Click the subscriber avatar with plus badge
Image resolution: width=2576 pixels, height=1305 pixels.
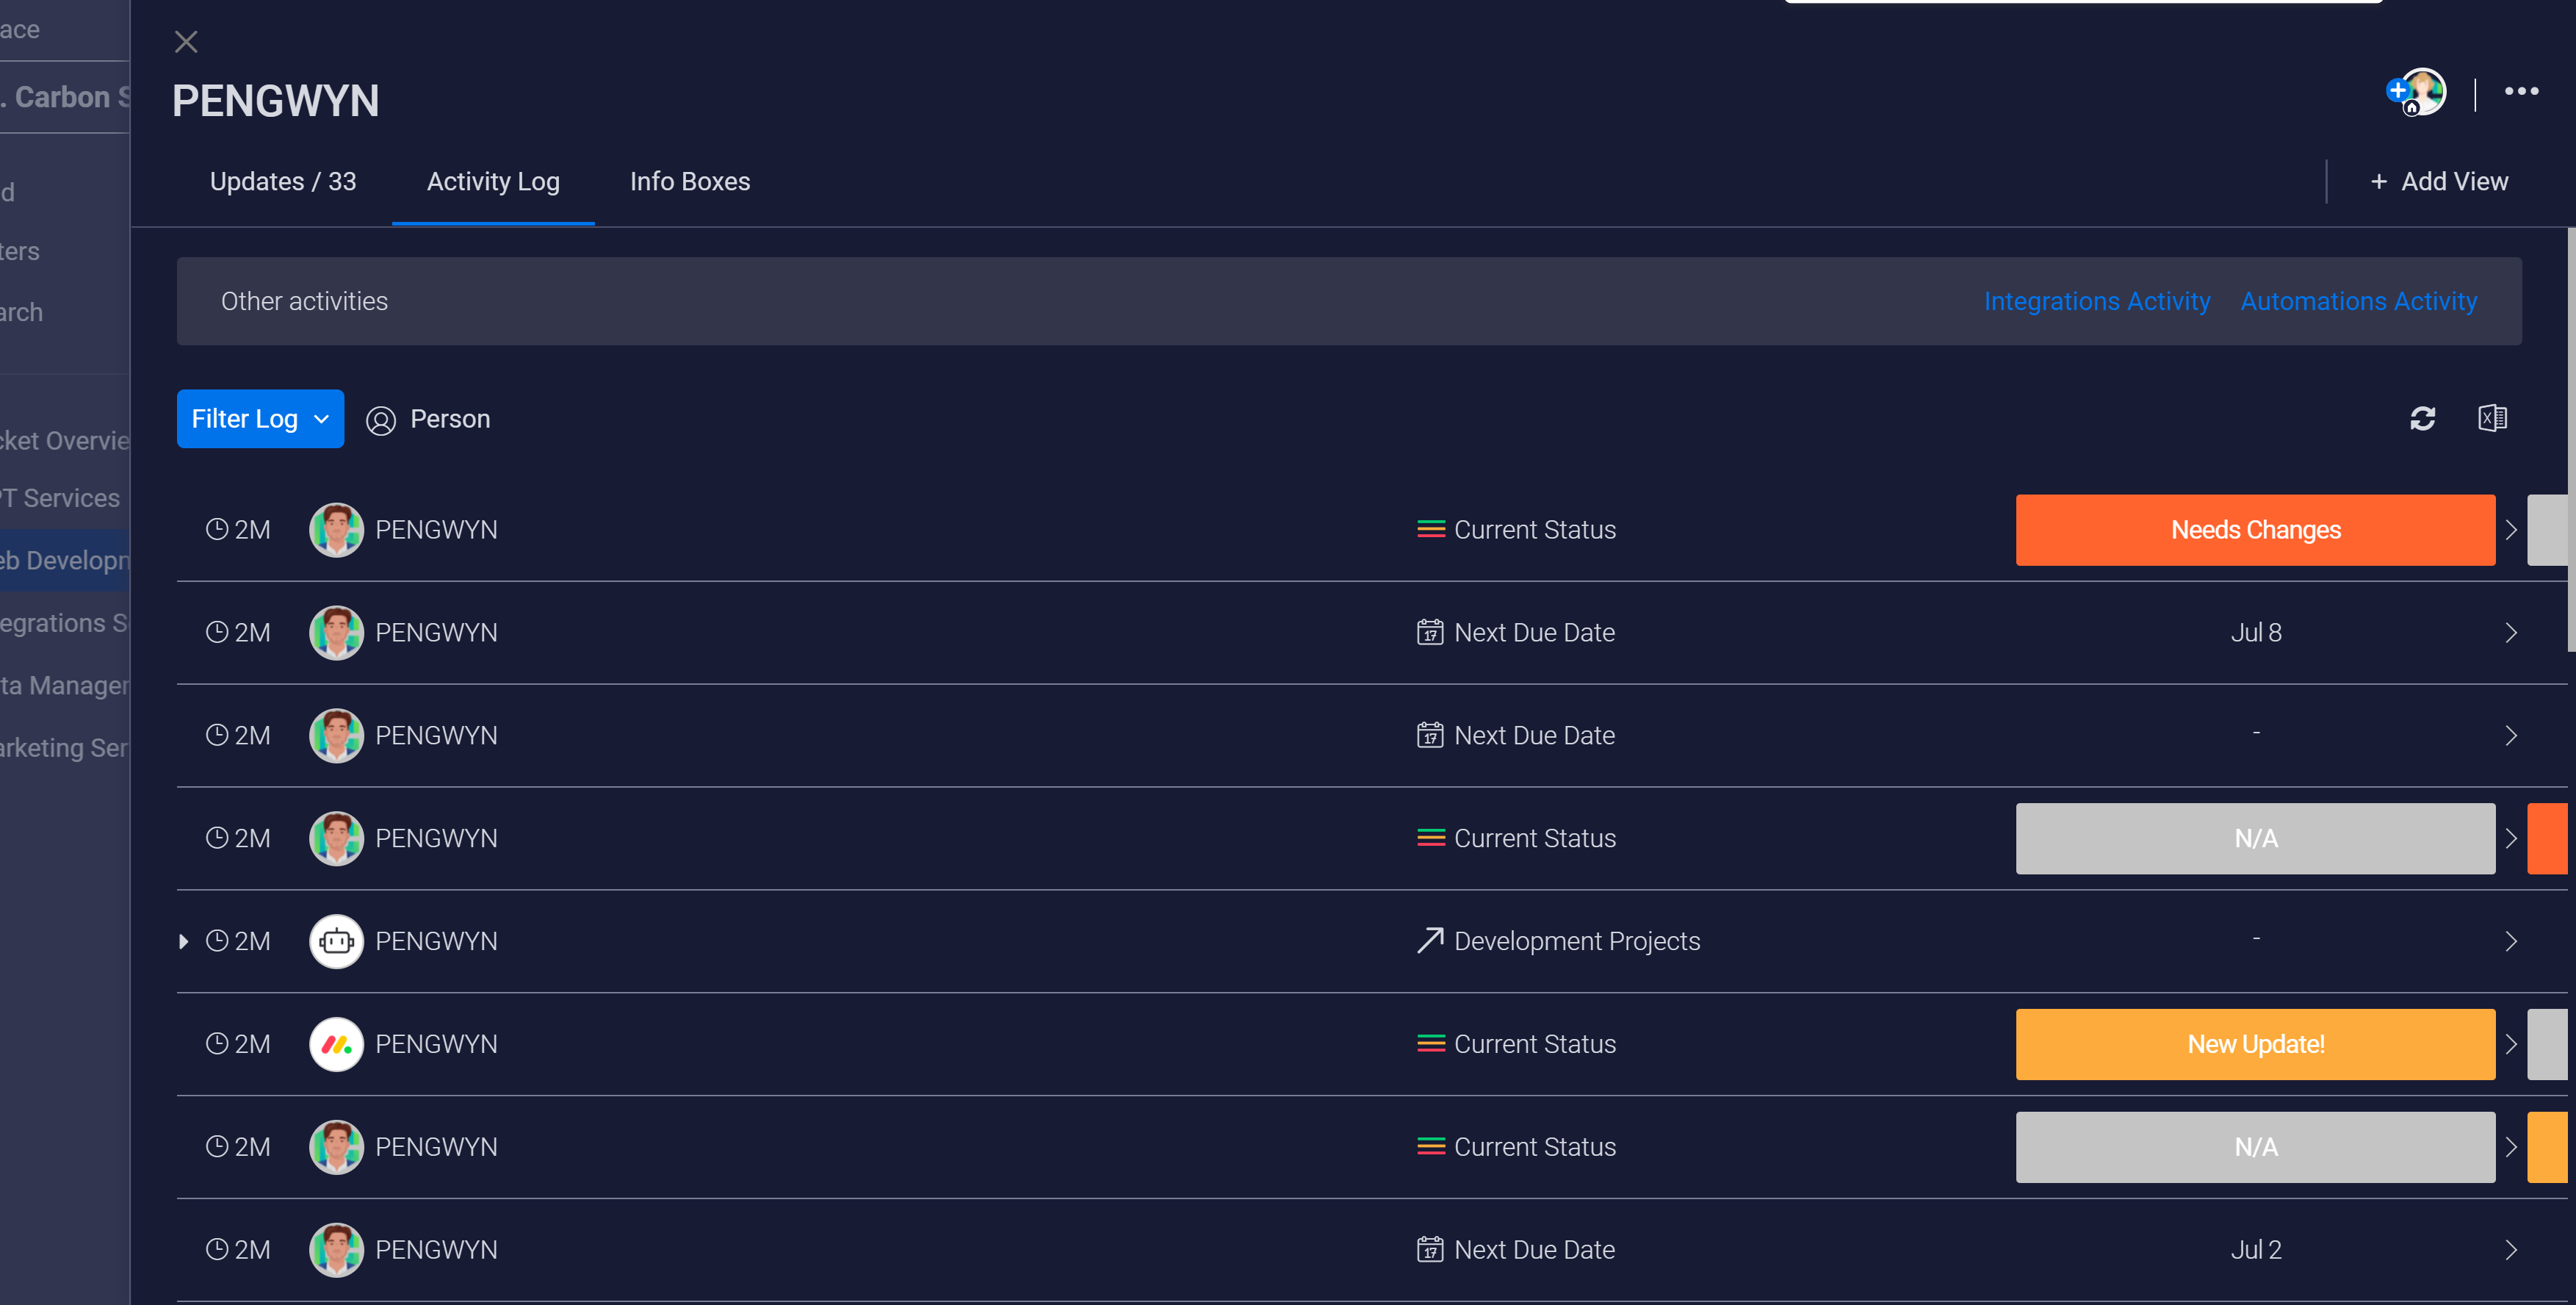click(x=2417, y=92)
